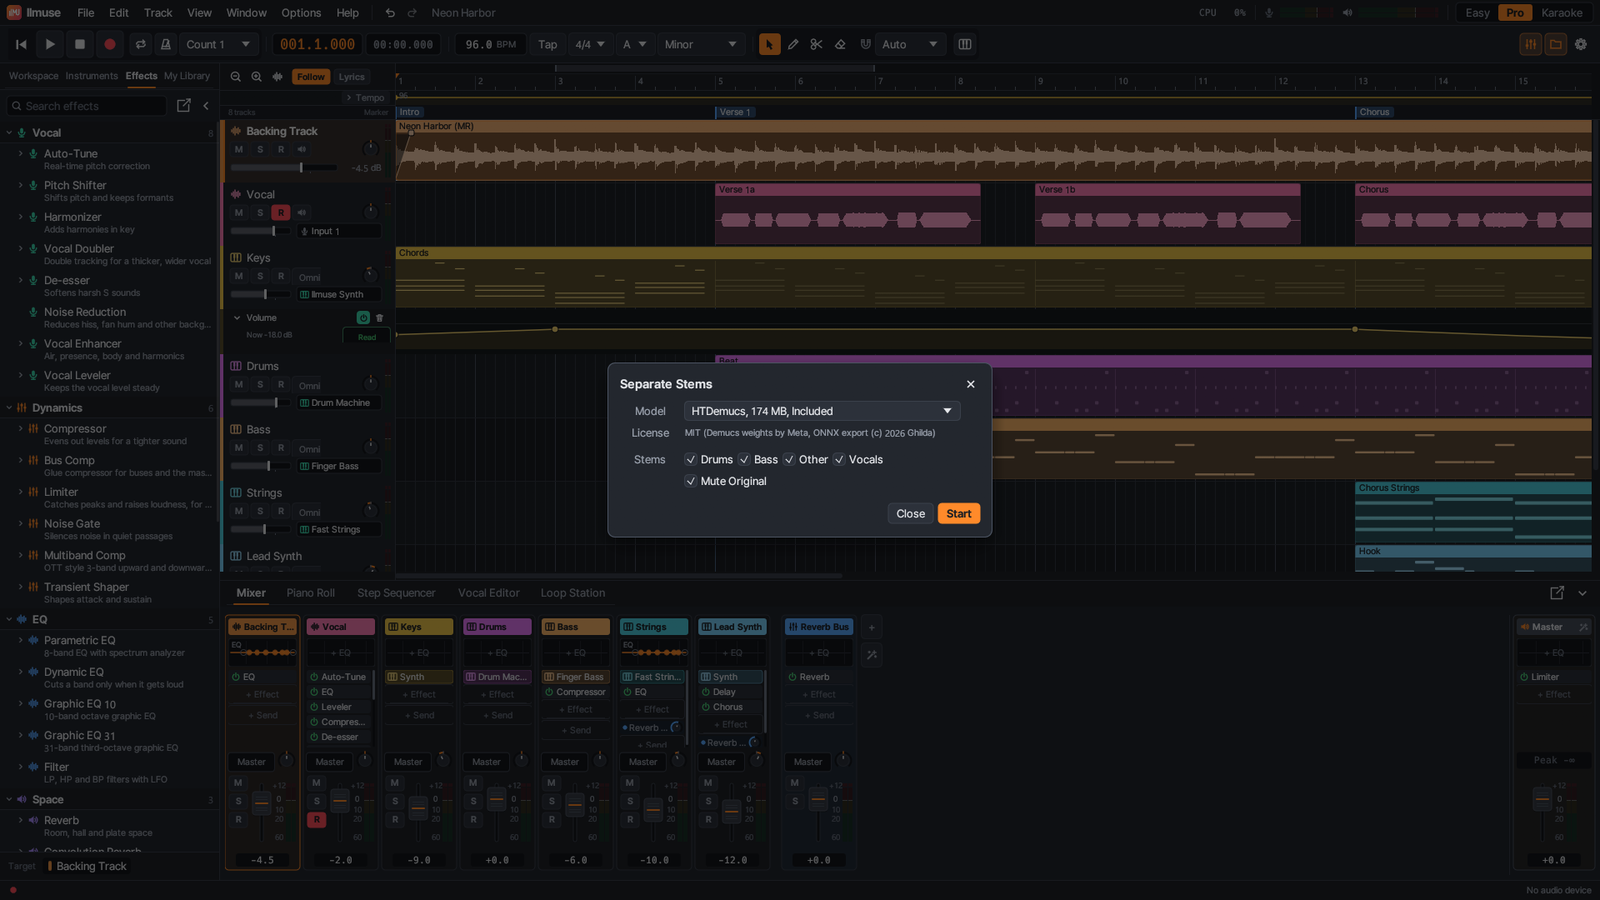Click the Tap tempo button
The image size is (1600, 900).
coord(548,44)
